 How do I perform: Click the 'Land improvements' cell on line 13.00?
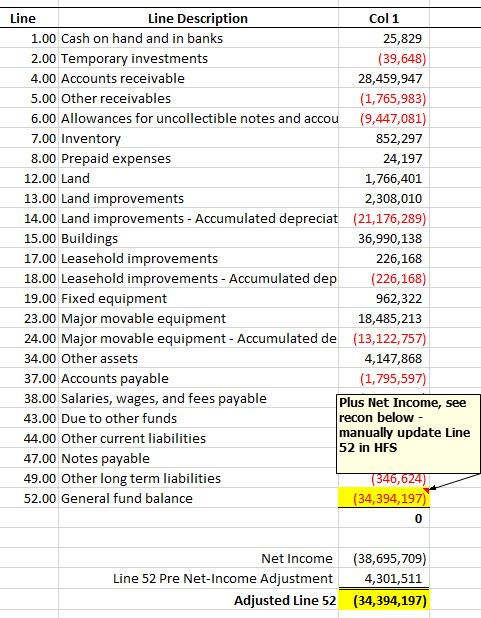click(198, 198)
